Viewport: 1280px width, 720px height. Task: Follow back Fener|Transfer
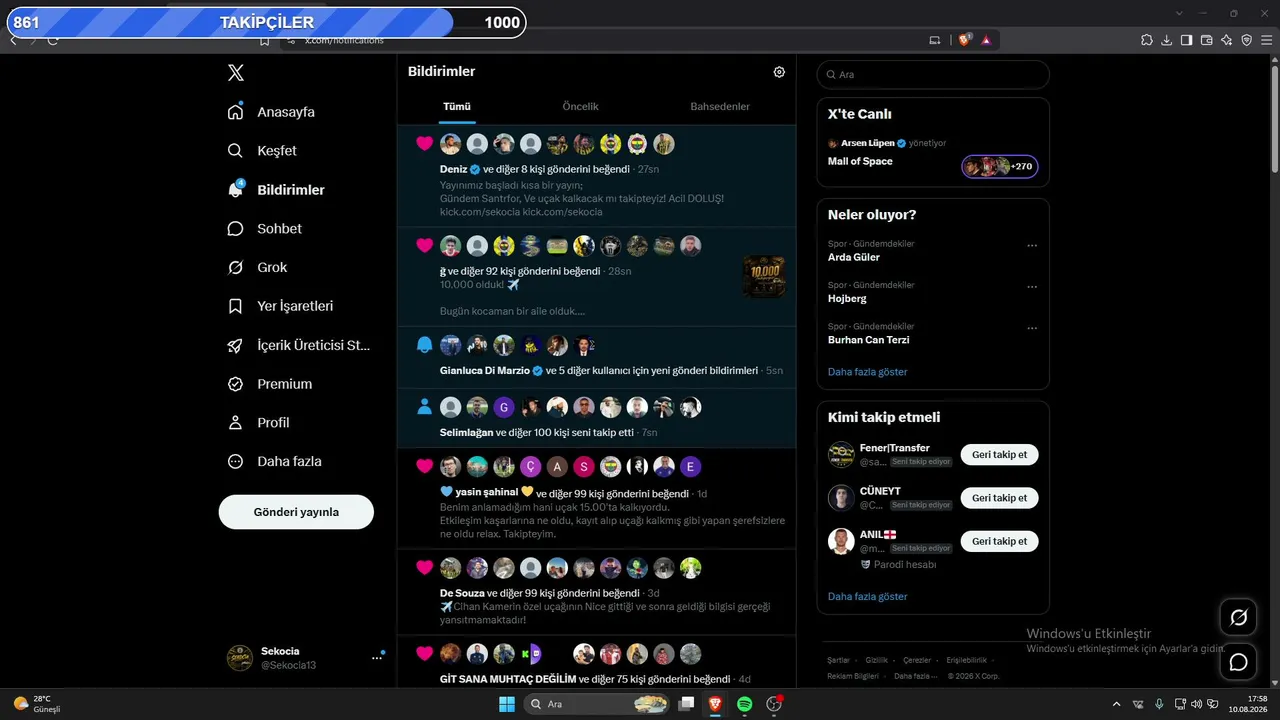click(999, 455)
